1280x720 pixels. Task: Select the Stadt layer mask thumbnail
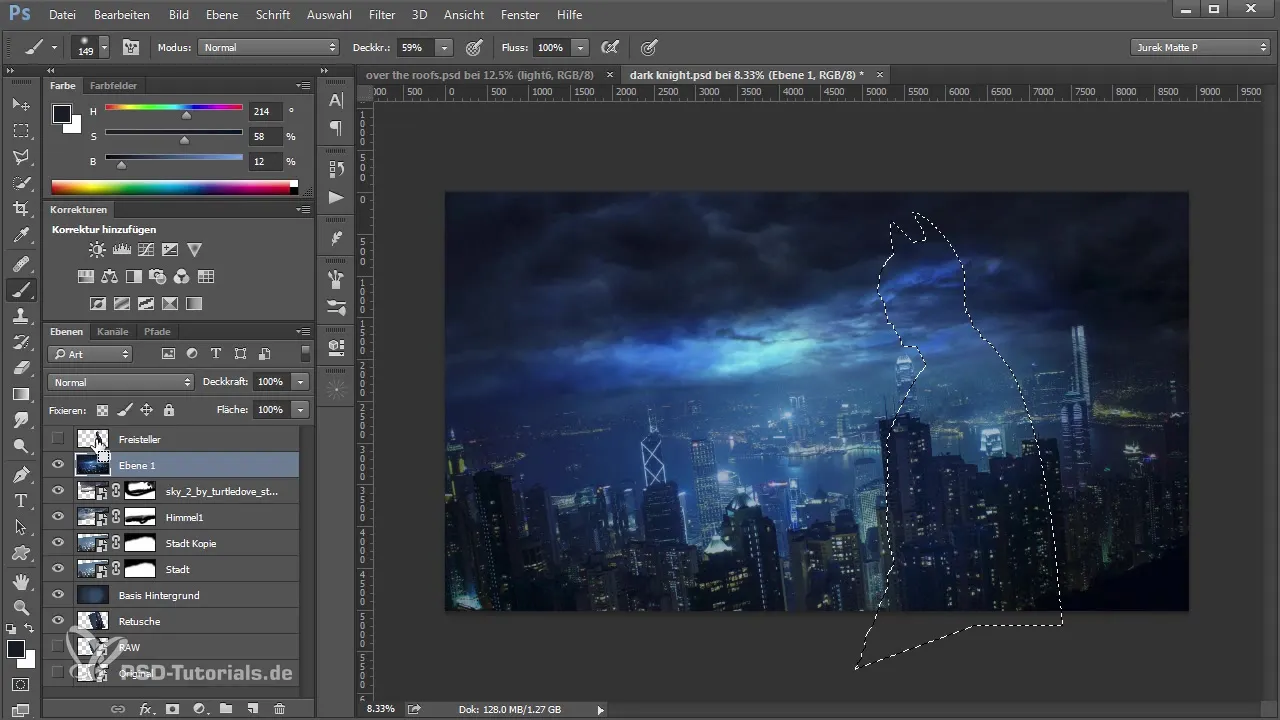[x=141, y=569]
